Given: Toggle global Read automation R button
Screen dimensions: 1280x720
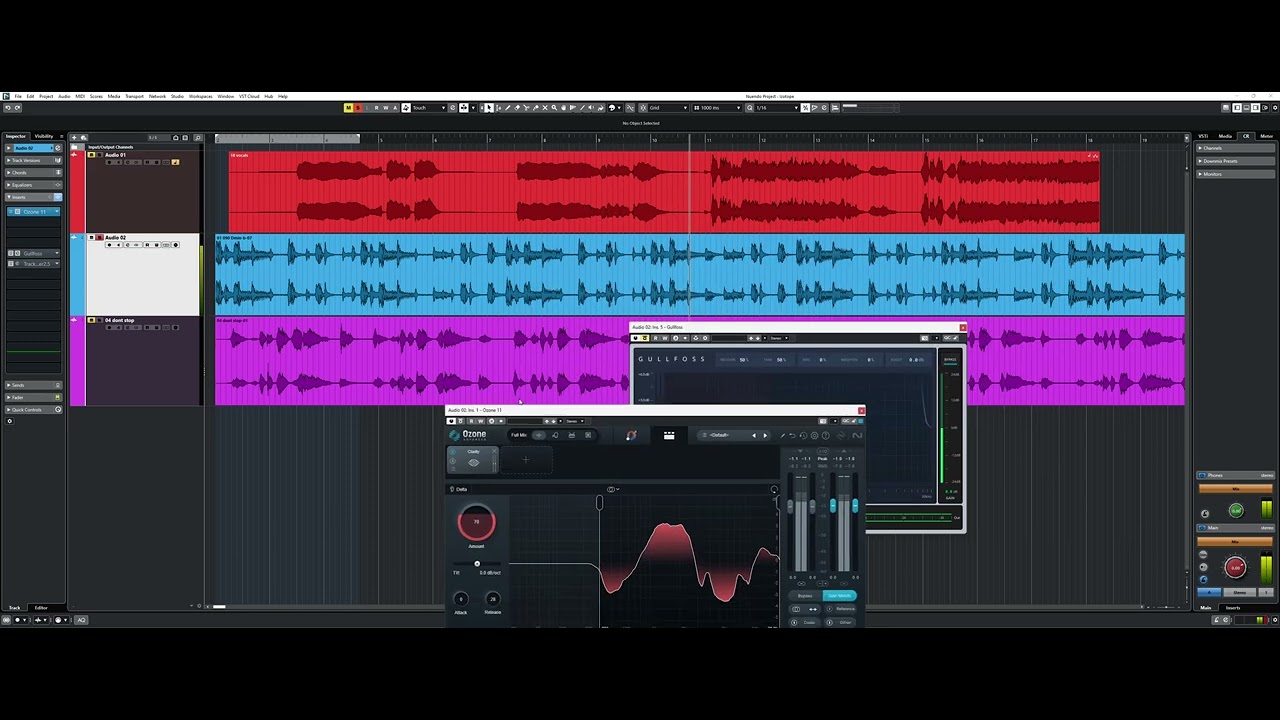Looking at the screenshot, I should (x=377, y=107).
